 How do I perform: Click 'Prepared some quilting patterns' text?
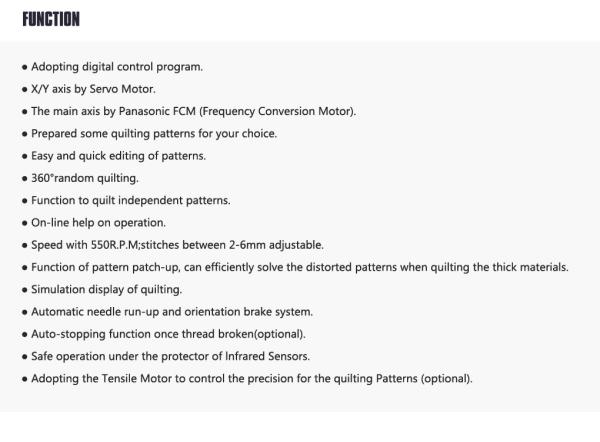pos(154,134)
